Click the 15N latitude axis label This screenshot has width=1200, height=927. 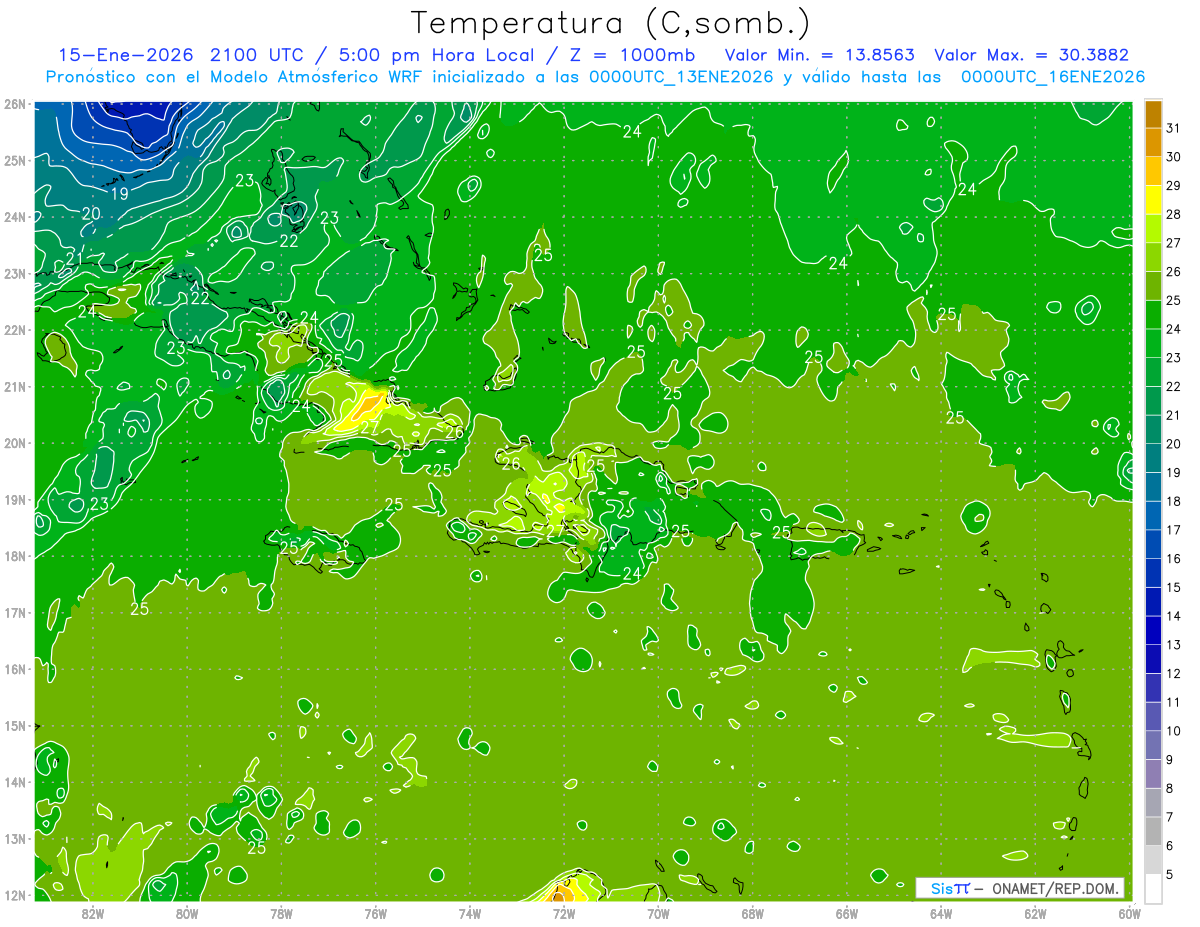tap(15, 726)
